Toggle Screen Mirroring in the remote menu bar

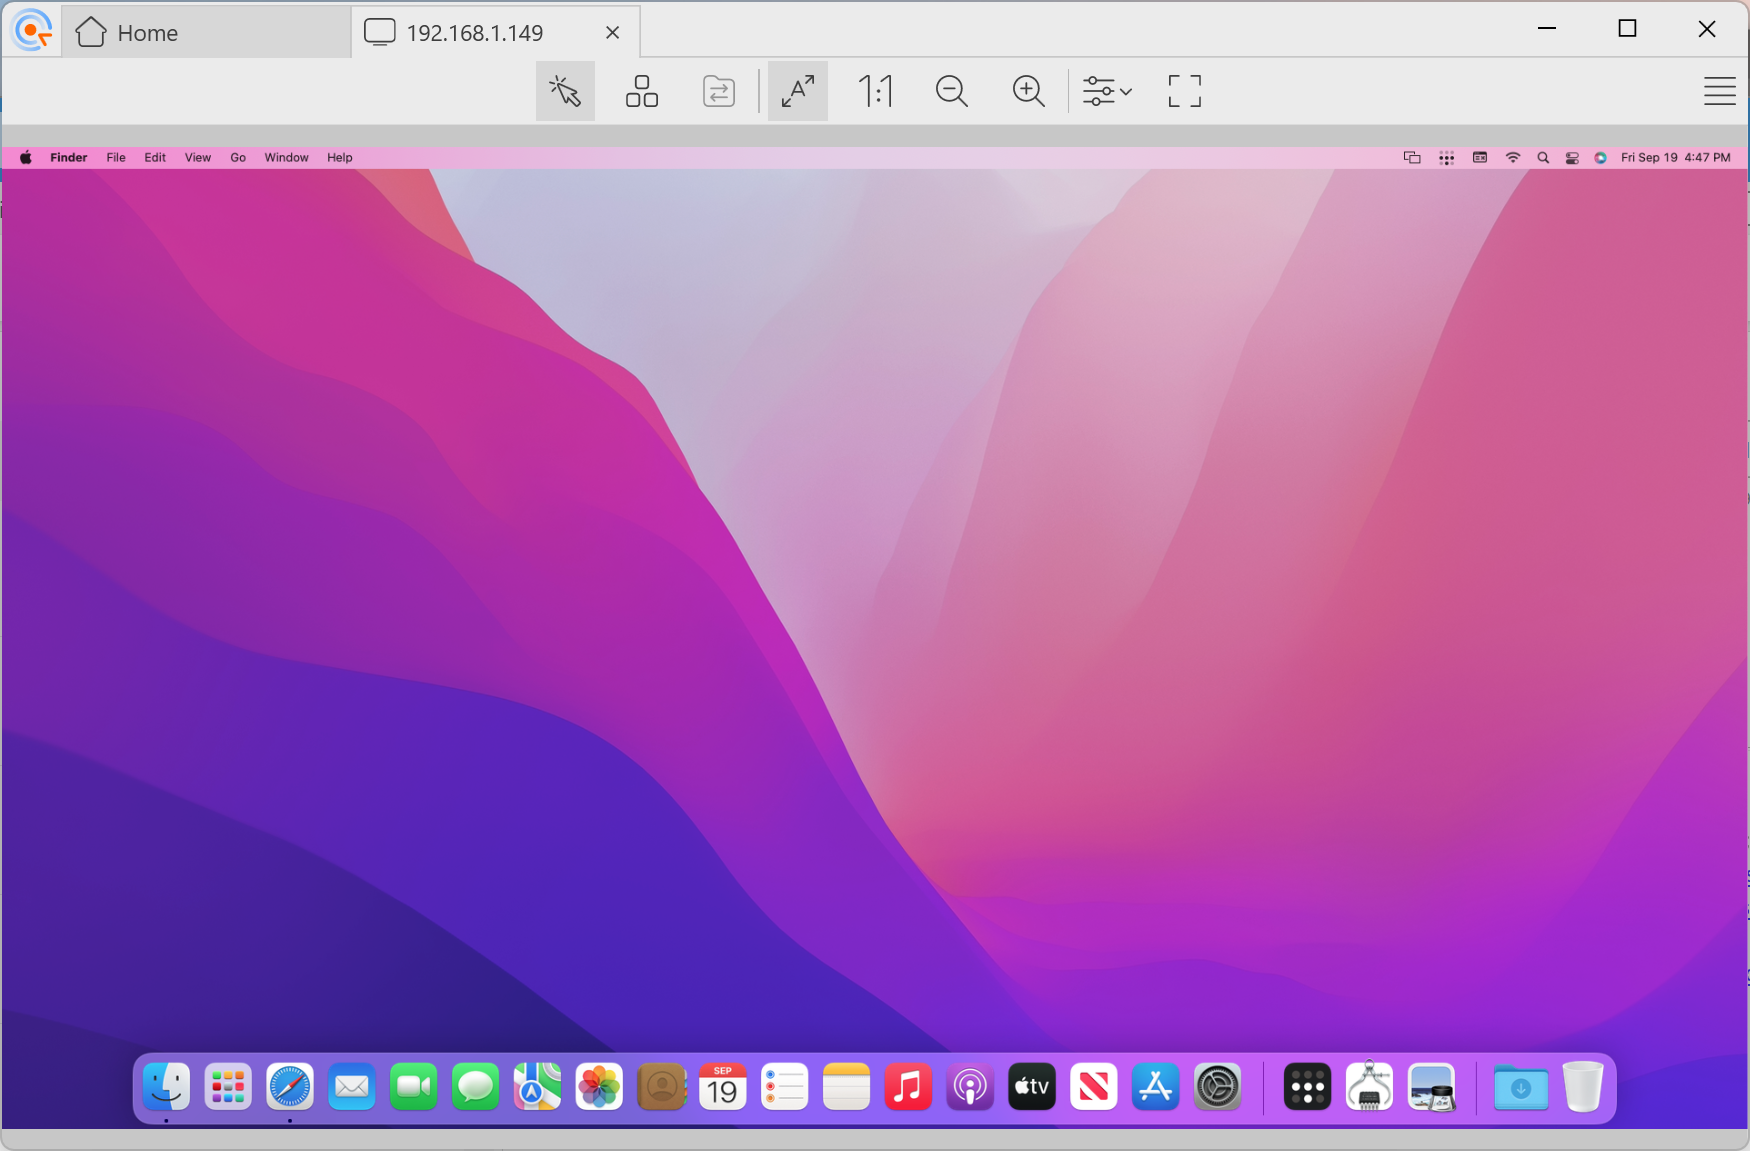coord(1412,157)
